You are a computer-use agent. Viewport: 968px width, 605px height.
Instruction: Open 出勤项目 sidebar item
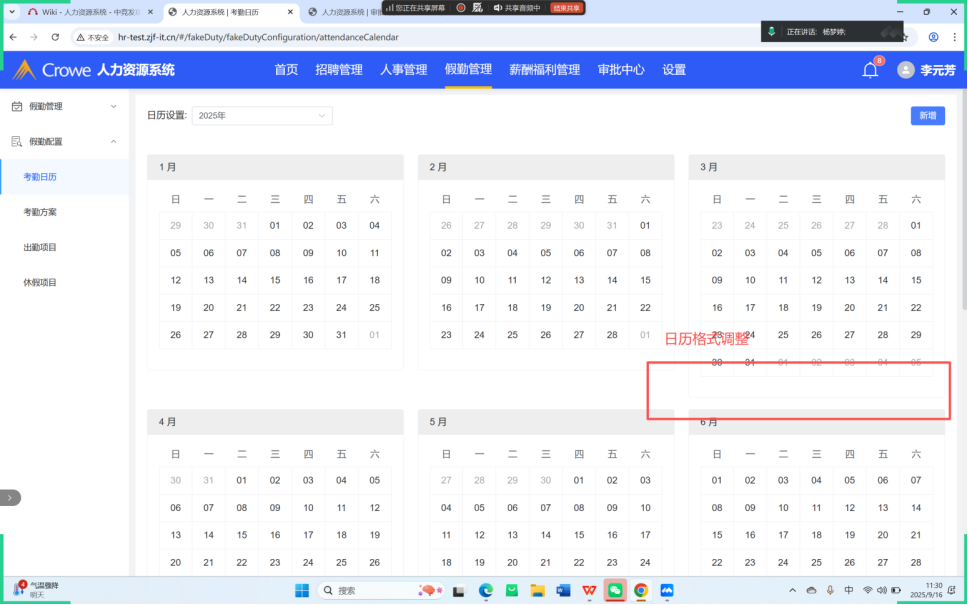tap(65, 247)
